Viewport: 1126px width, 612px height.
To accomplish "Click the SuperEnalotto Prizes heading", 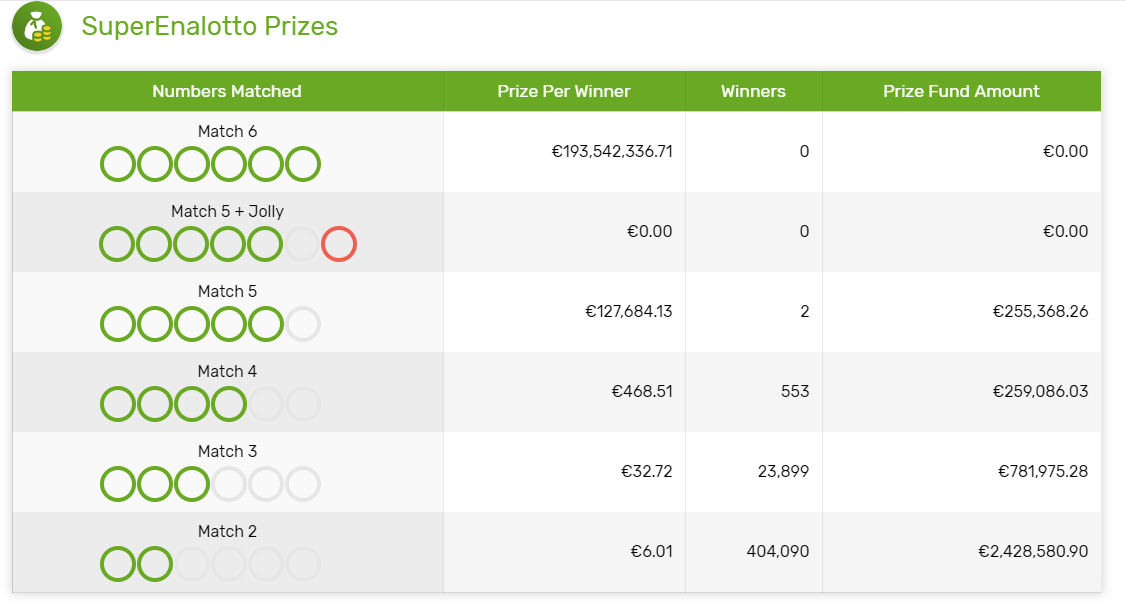I will point(210,27).
